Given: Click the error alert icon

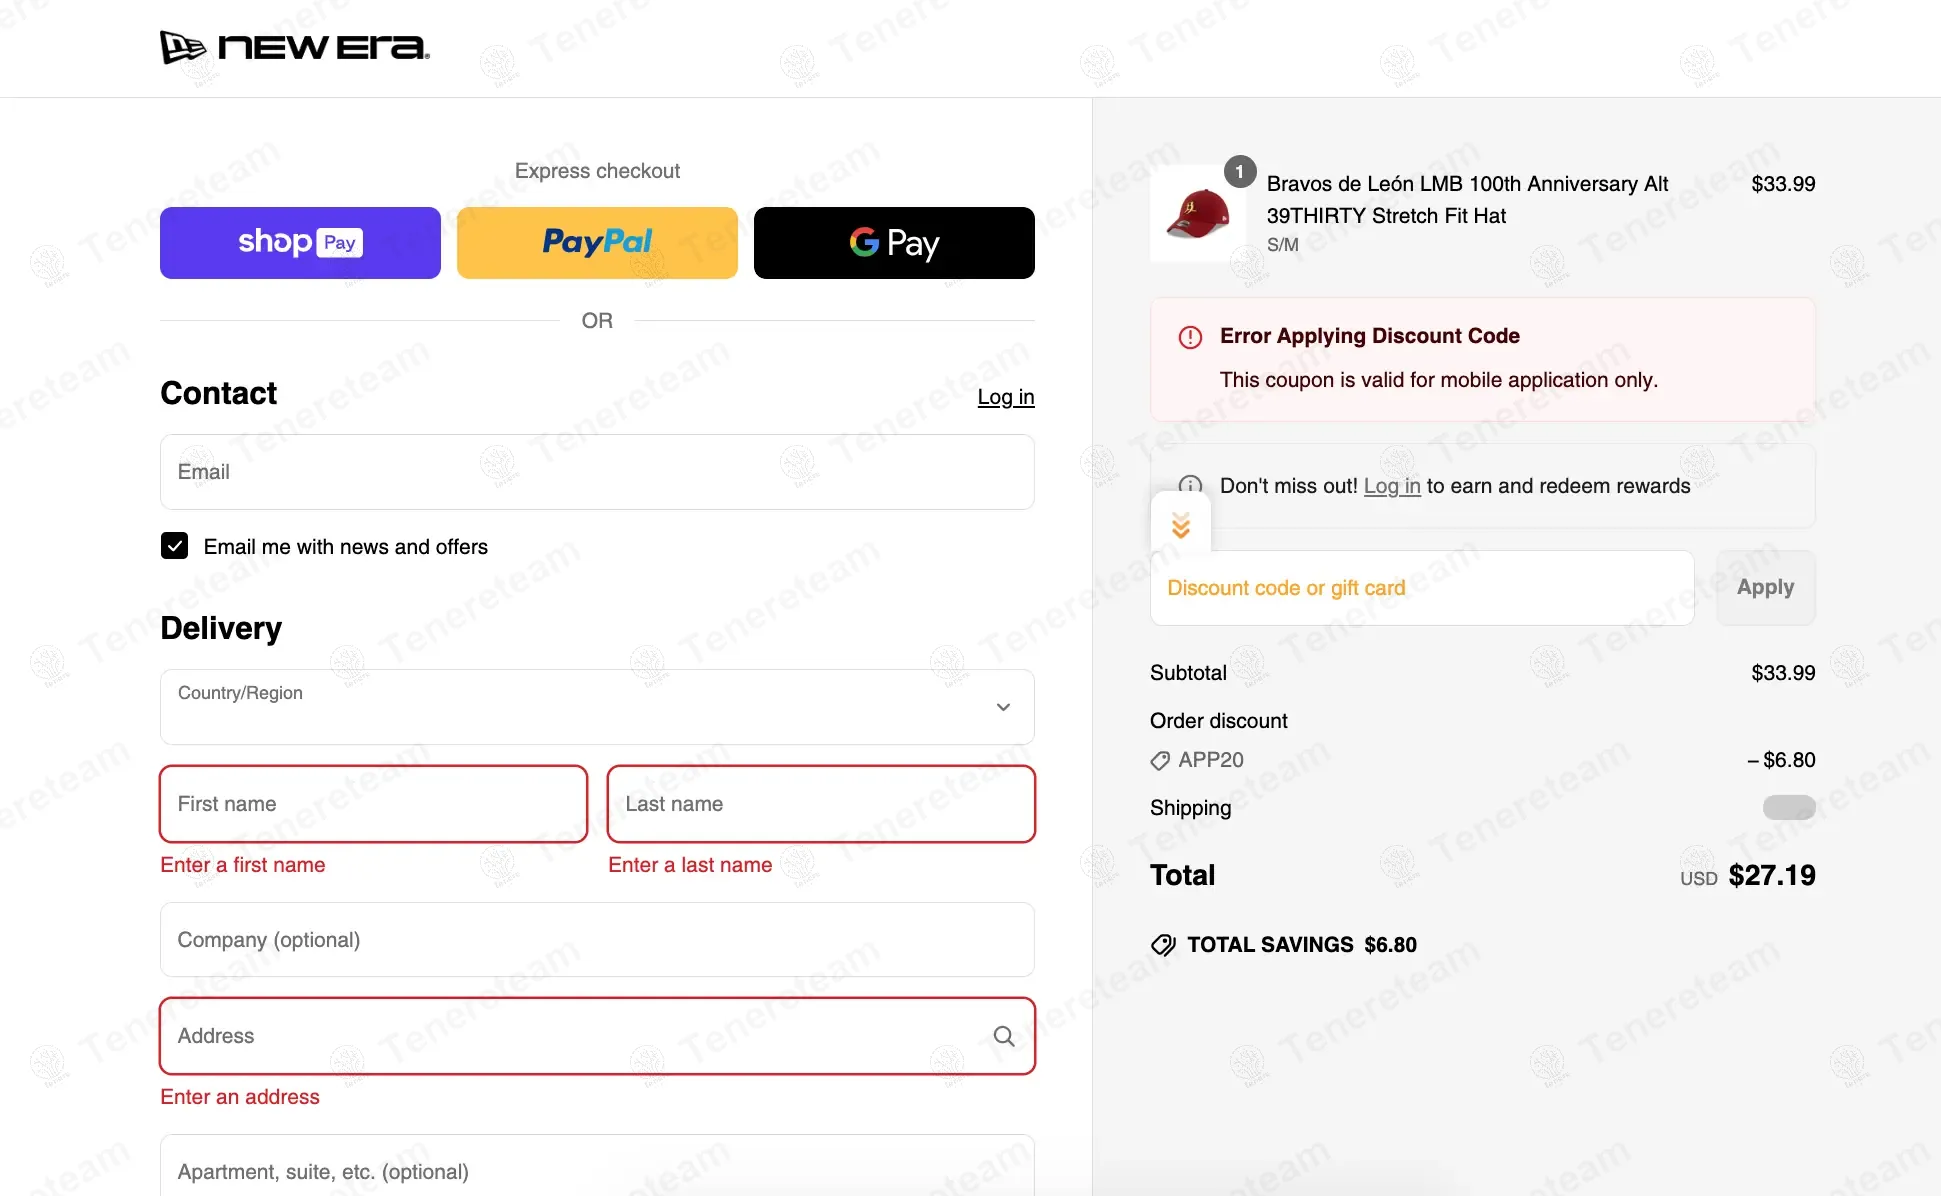Looking at the screenshot, I should pyautogui.click(x=1190, y=337).
